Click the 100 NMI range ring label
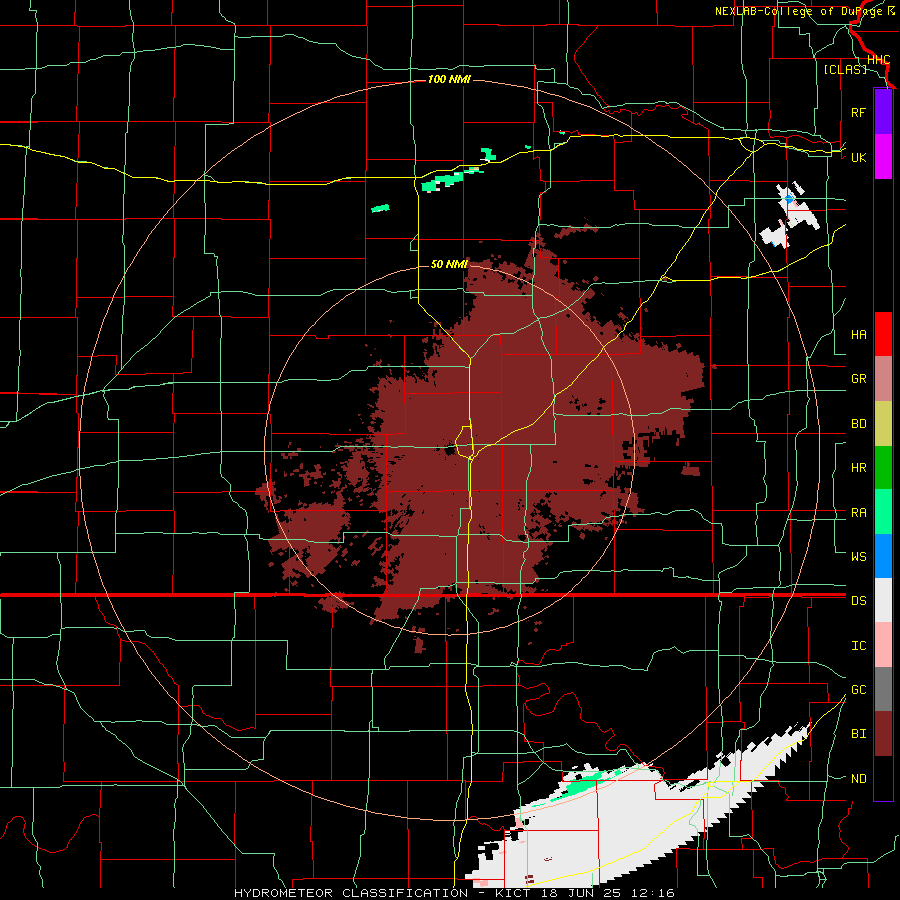 point(449,79)
